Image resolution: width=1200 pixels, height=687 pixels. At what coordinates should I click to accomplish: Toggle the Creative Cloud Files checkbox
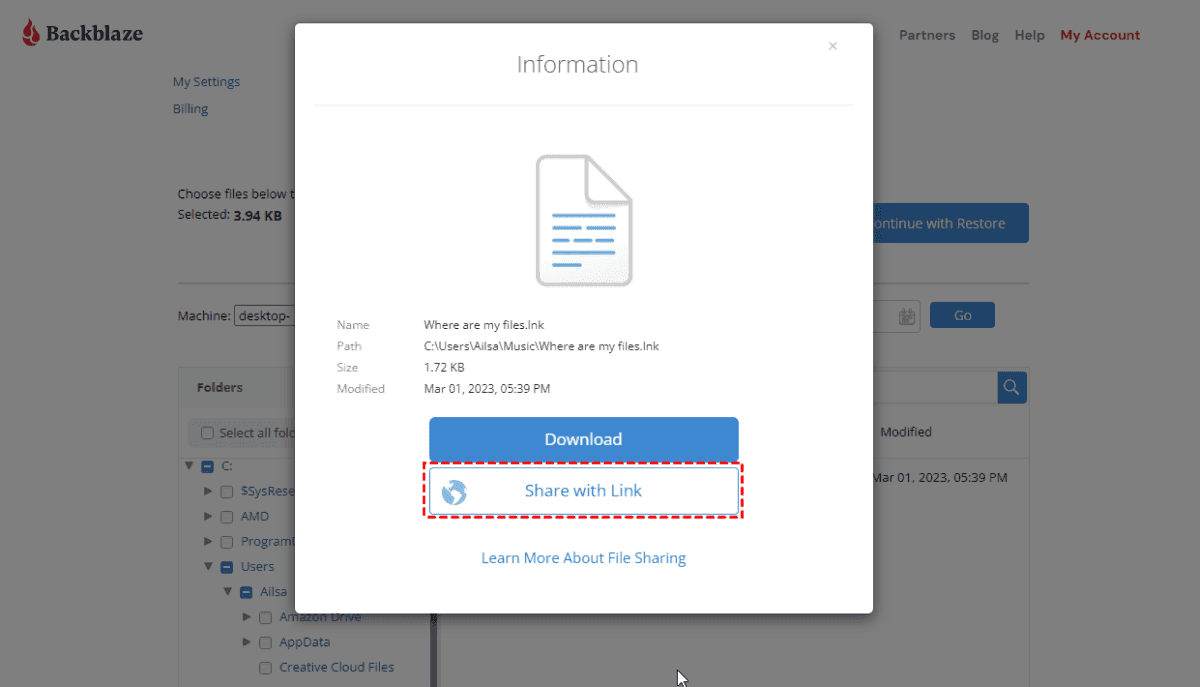(265, 668)
